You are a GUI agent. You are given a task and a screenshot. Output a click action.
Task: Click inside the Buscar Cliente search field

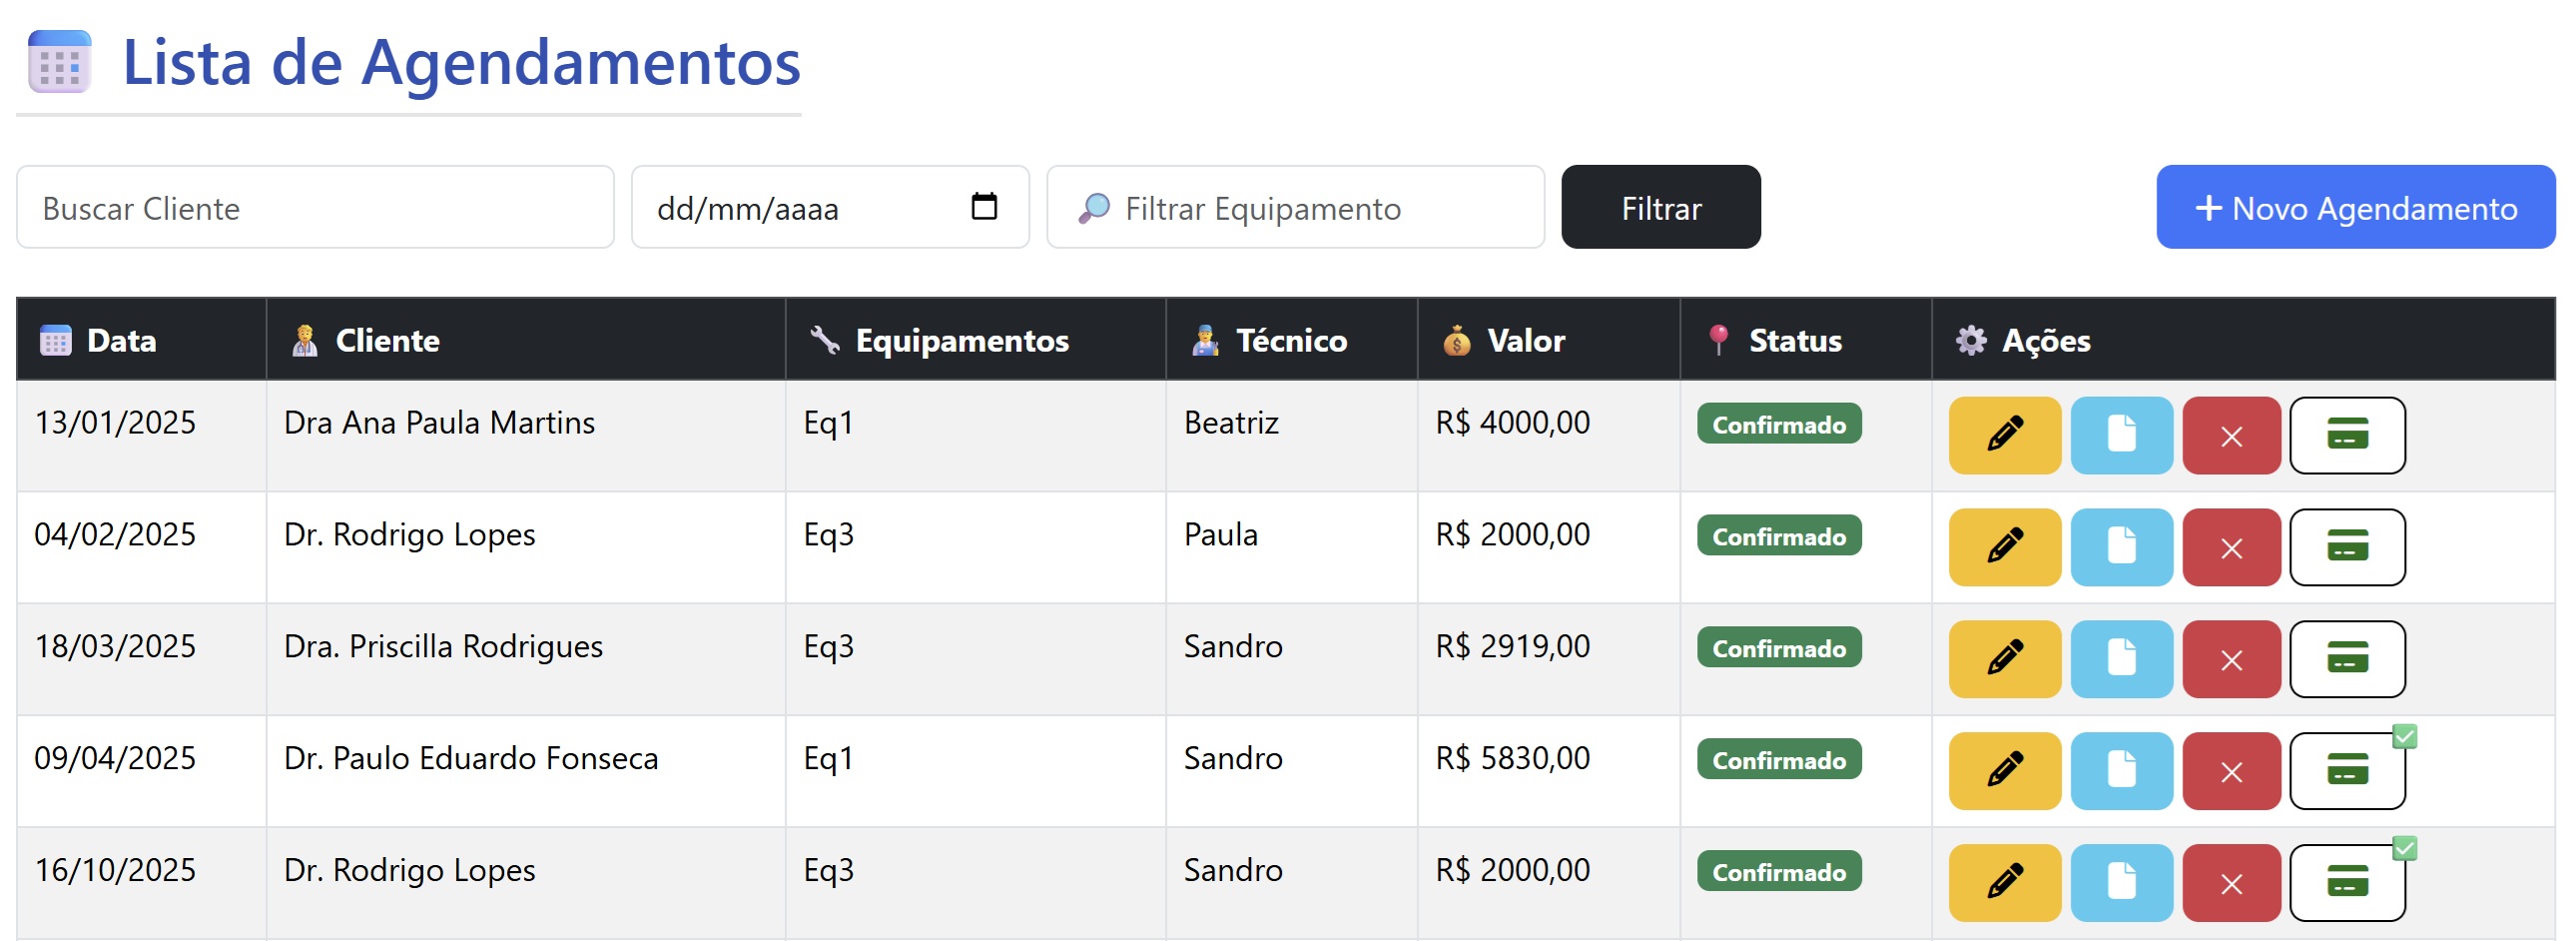click(315, 207)
